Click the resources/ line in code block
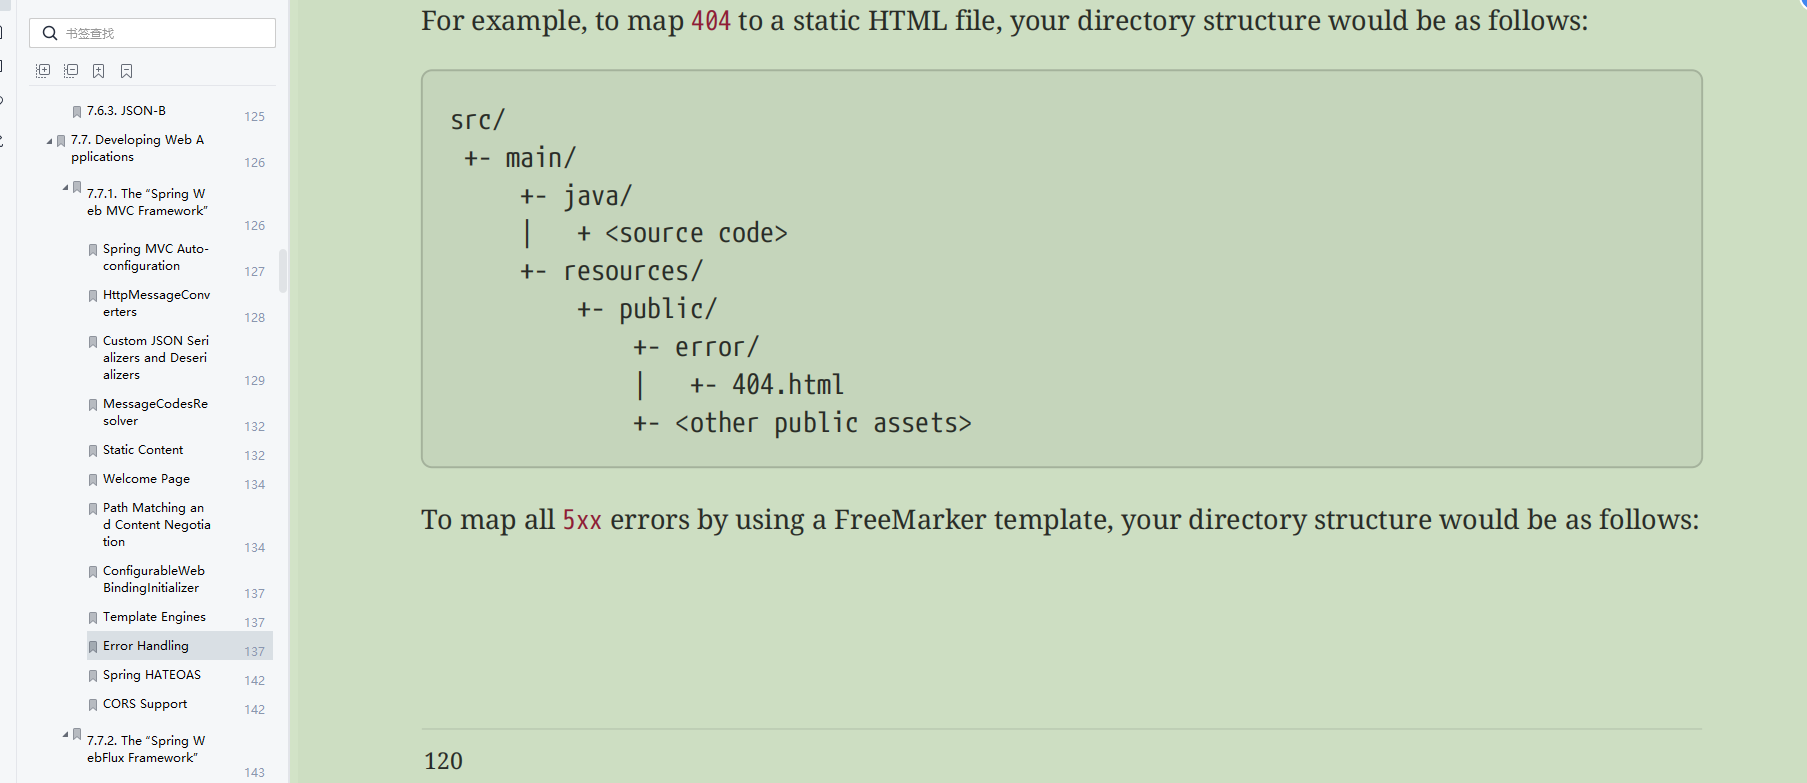 coord(612,272)
